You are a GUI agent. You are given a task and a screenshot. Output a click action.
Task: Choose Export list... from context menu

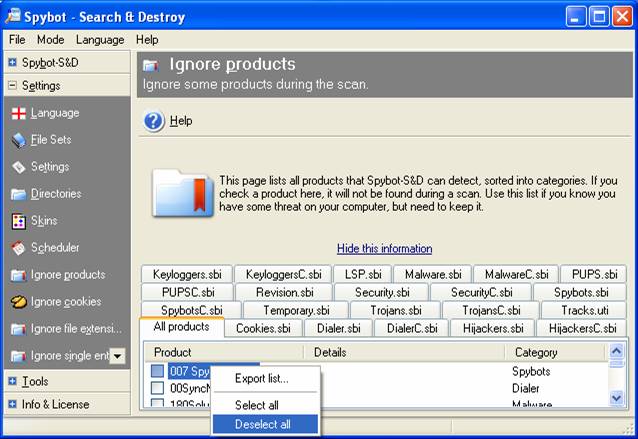265,379
